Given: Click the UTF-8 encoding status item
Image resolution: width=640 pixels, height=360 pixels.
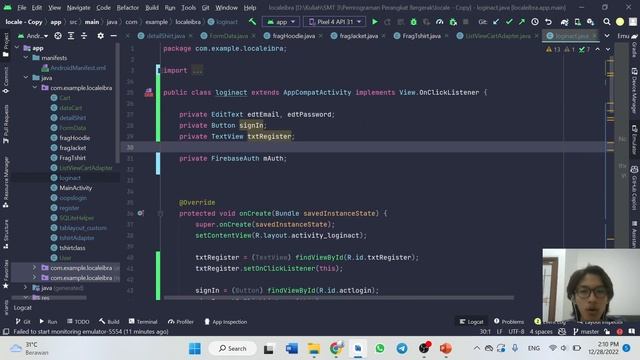Looking at the screenshot, I should coord(516,331).
